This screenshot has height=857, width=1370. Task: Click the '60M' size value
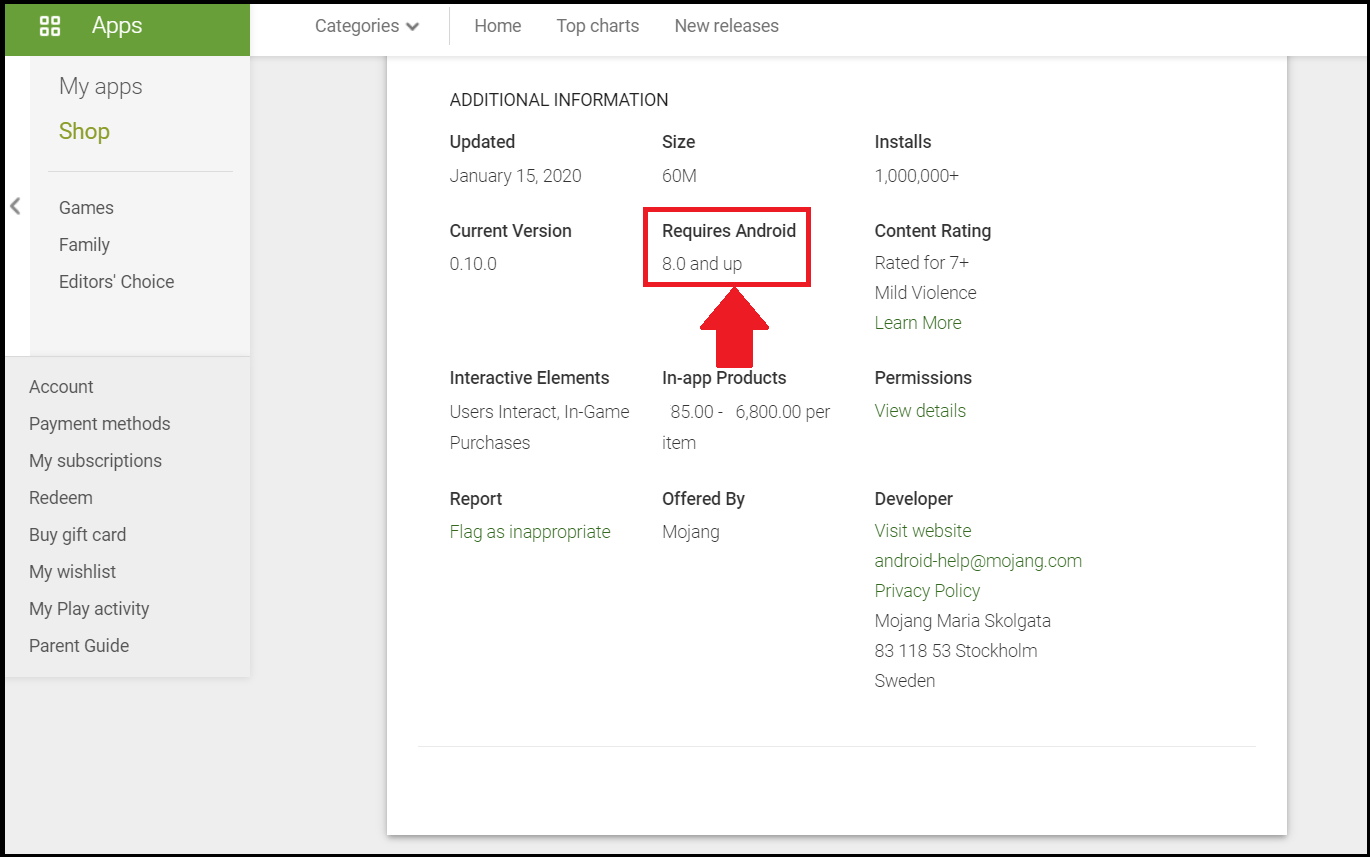click(x=679, y=176)
